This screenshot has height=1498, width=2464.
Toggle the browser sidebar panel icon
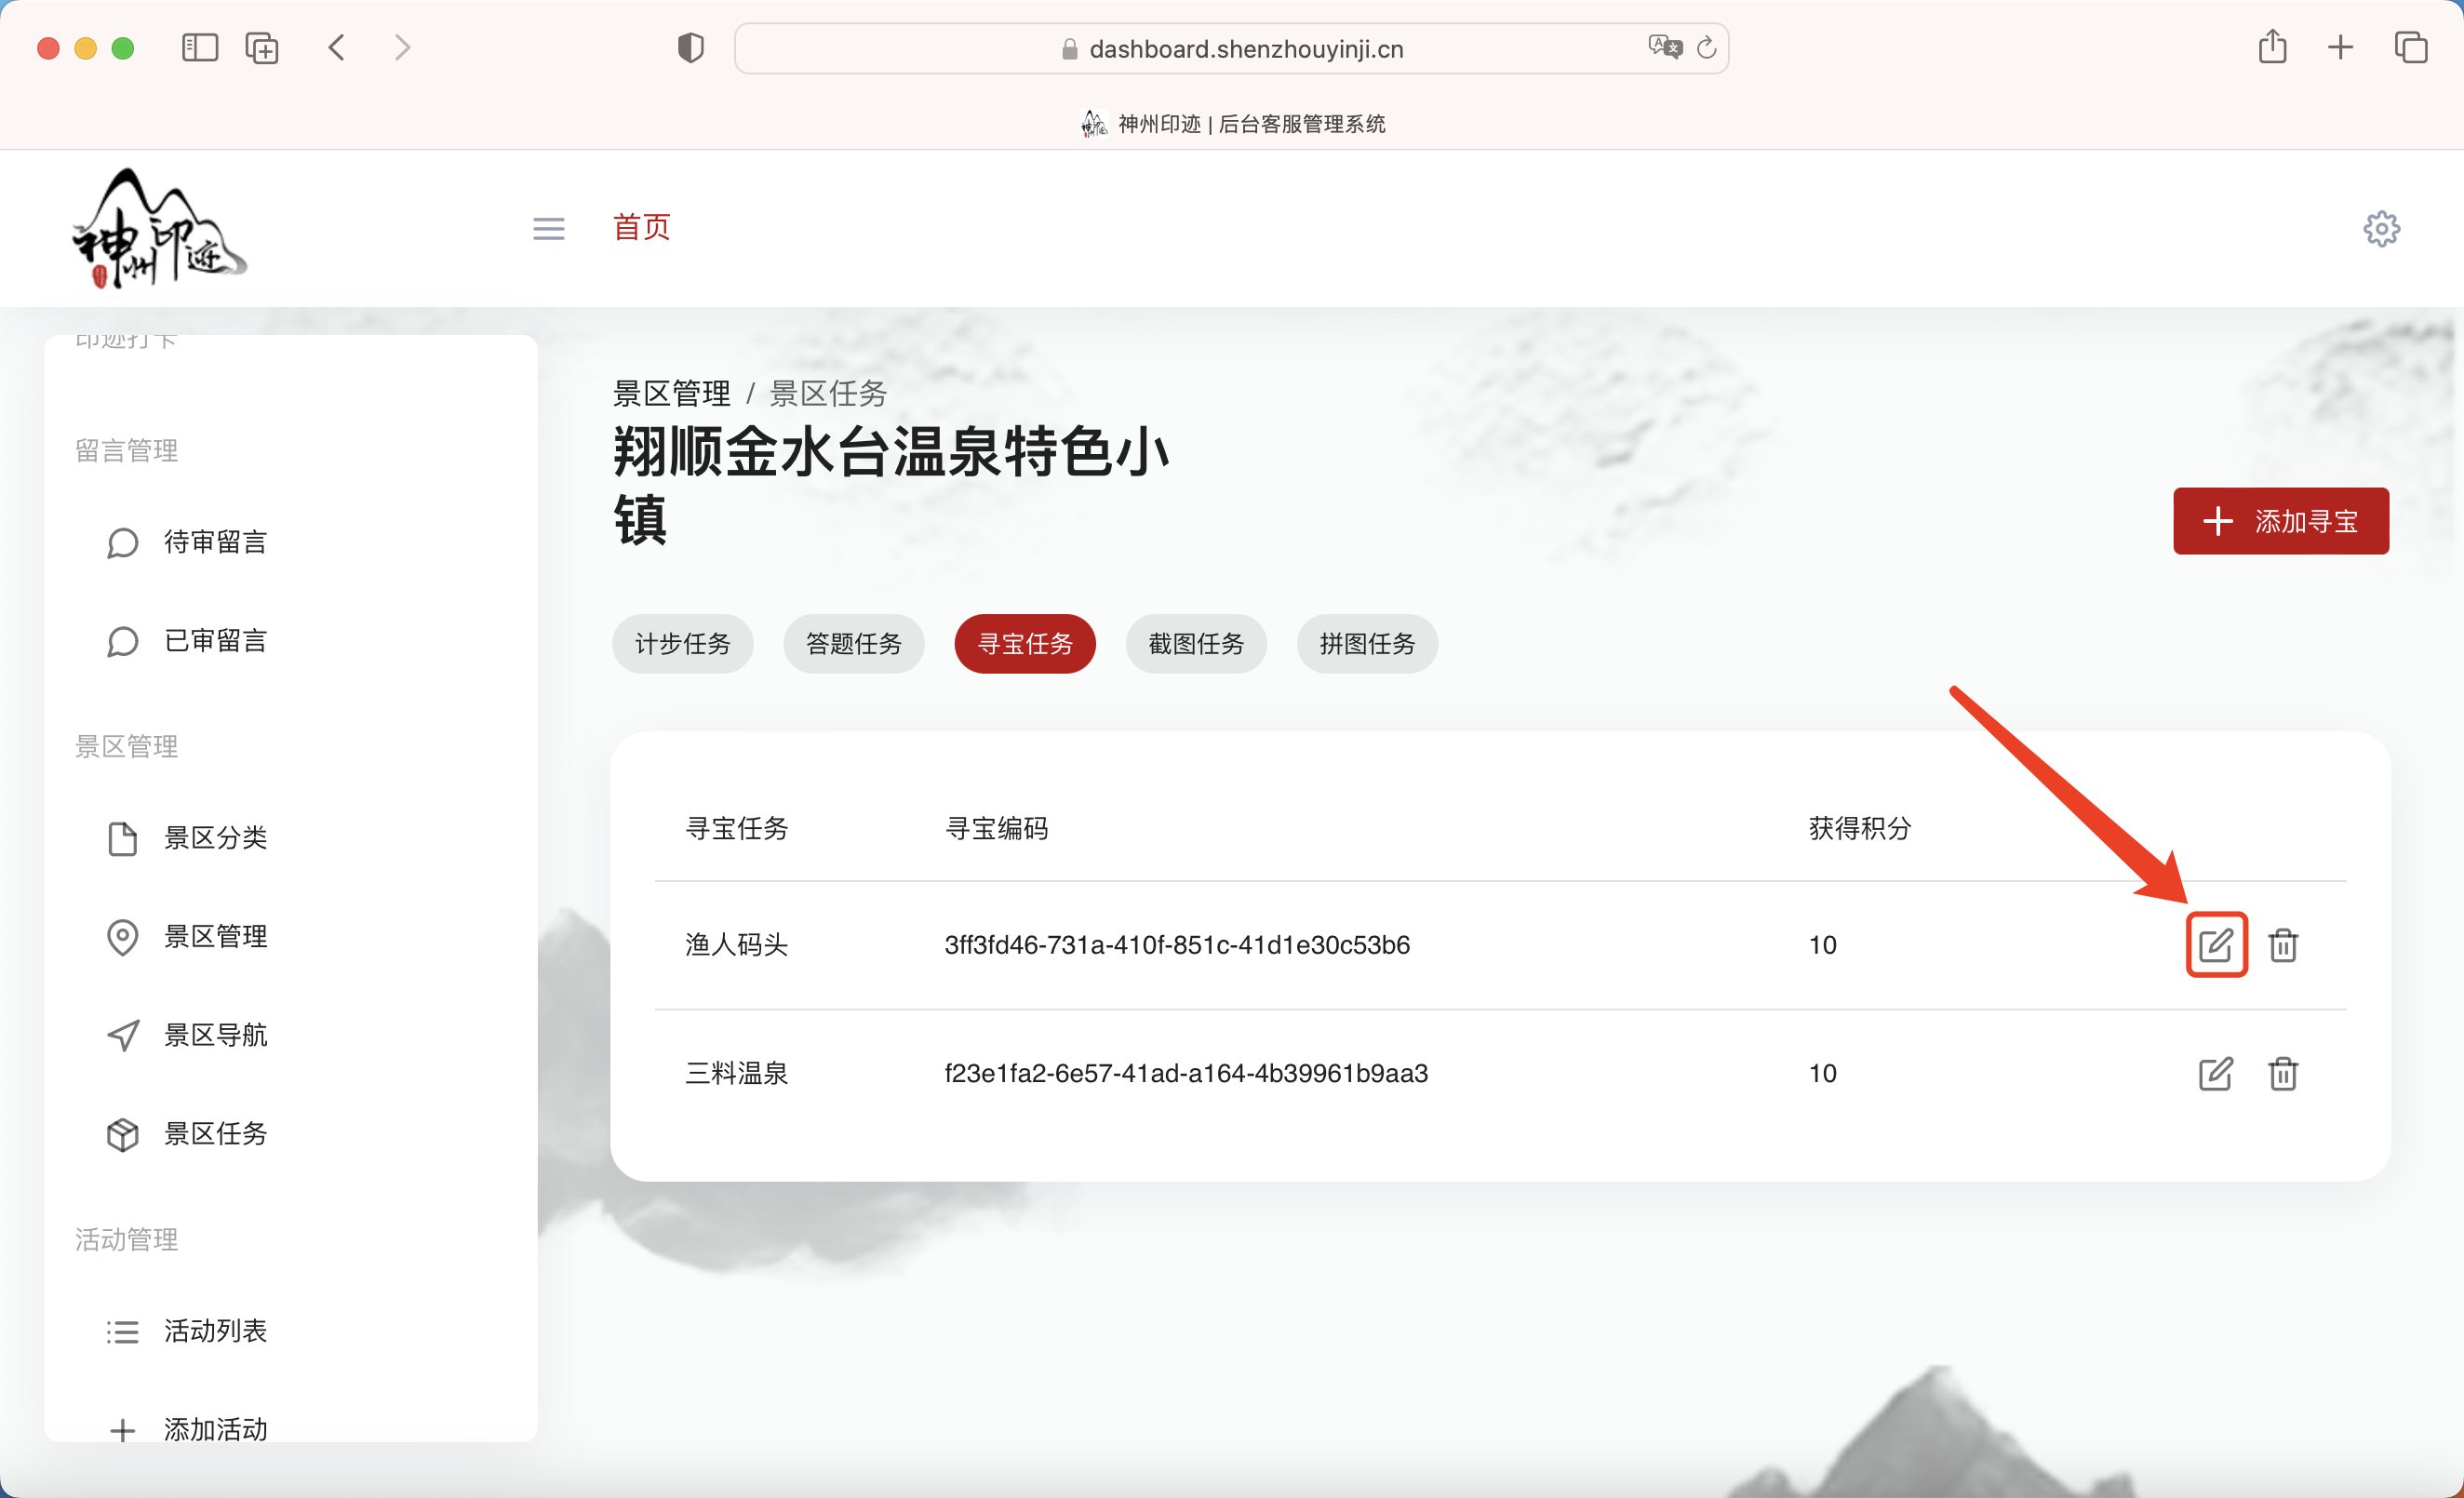(199, 47)
